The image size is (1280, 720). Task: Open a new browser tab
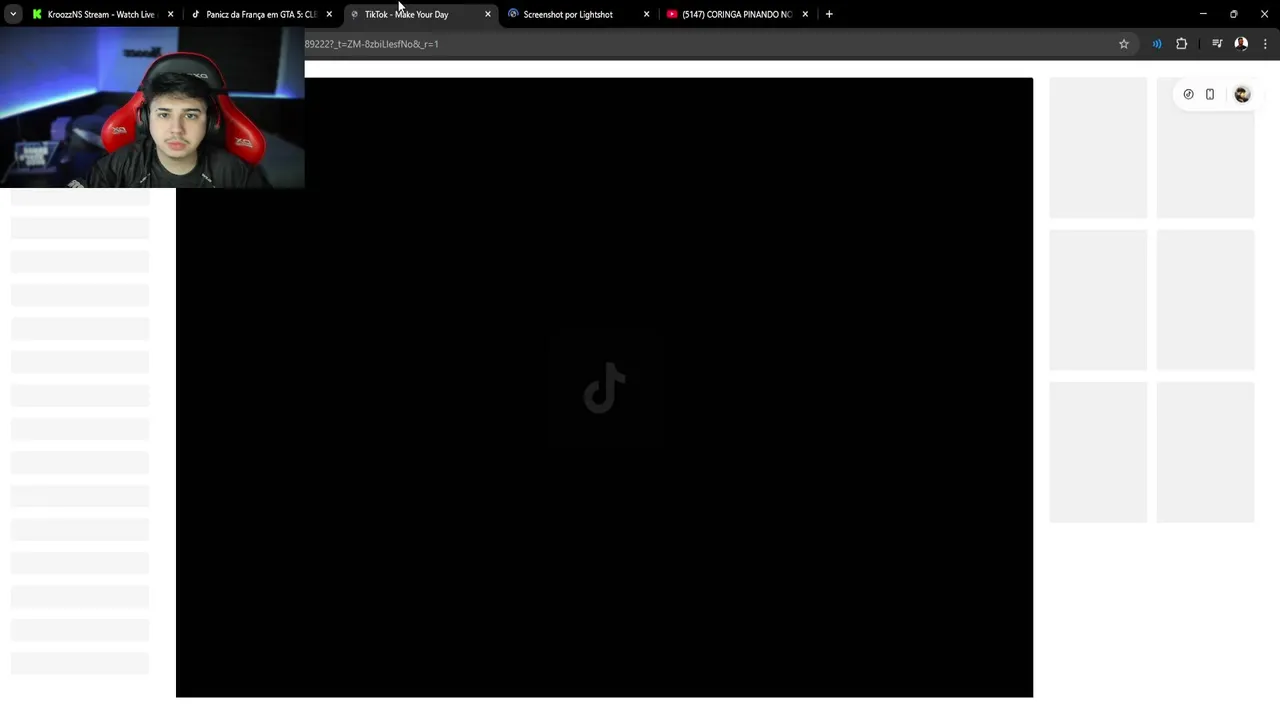[829, 14]
